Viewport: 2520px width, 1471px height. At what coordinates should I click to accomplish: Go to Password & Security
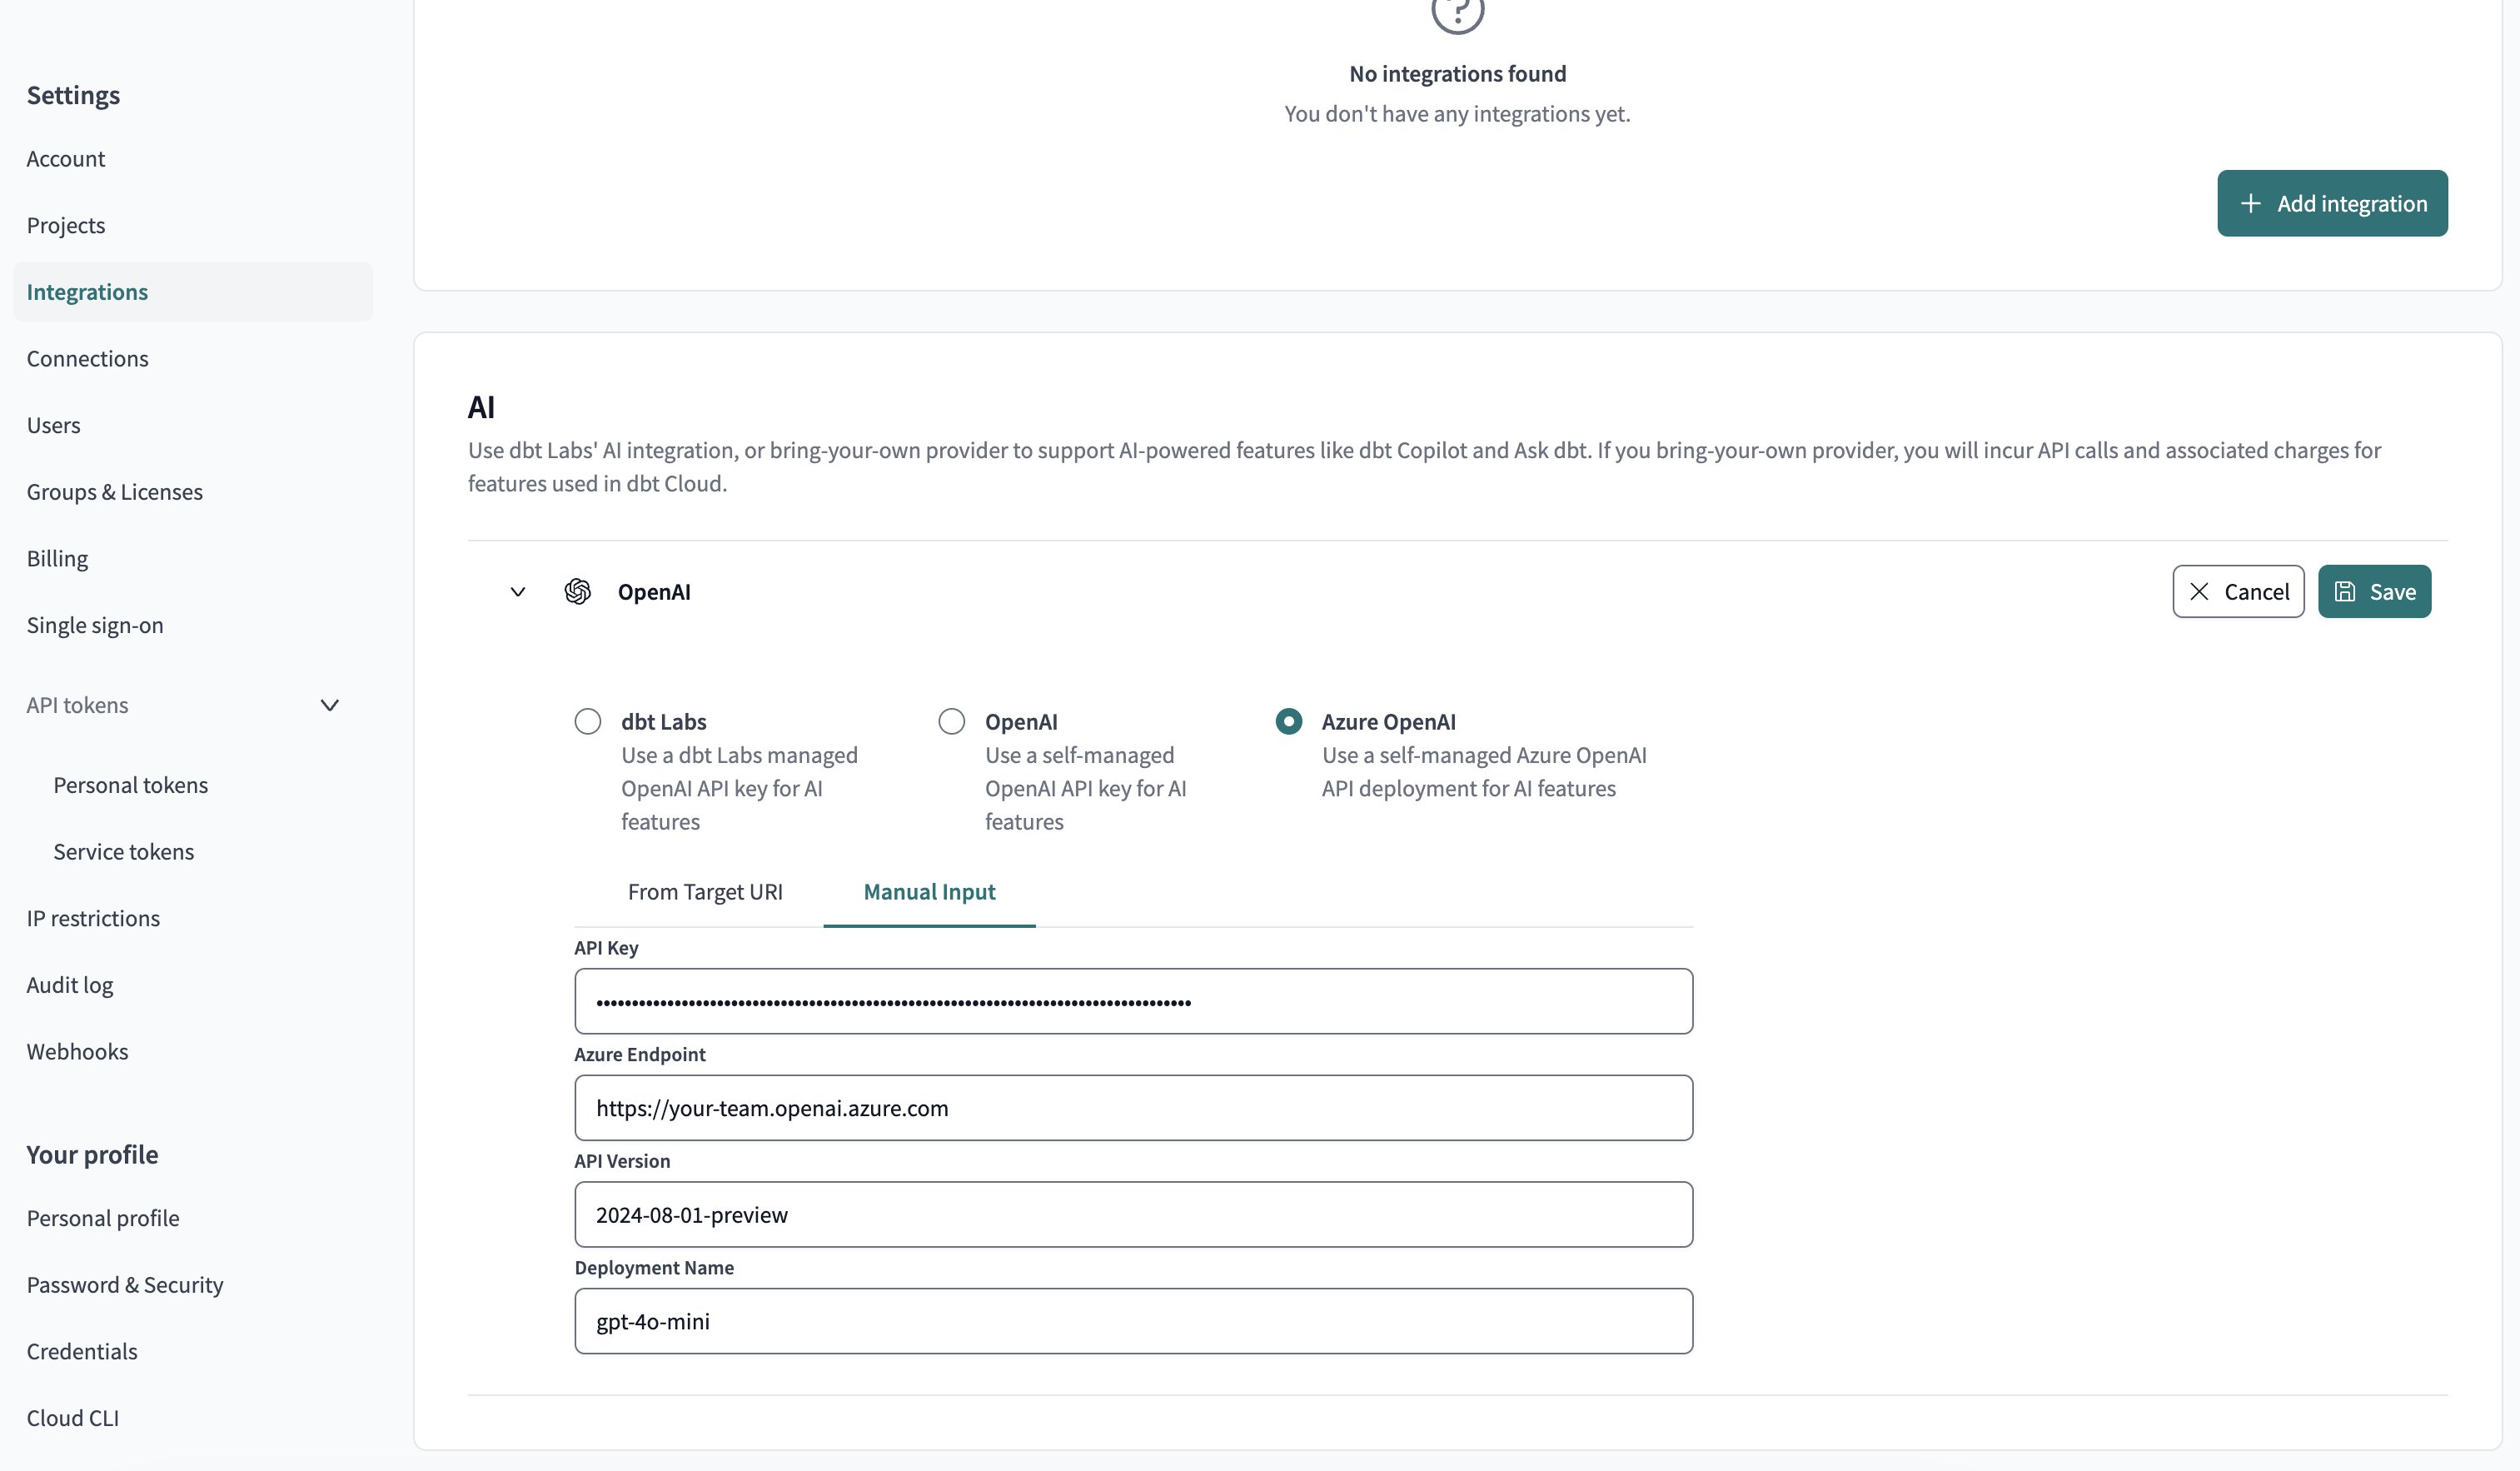point(125,1285)
